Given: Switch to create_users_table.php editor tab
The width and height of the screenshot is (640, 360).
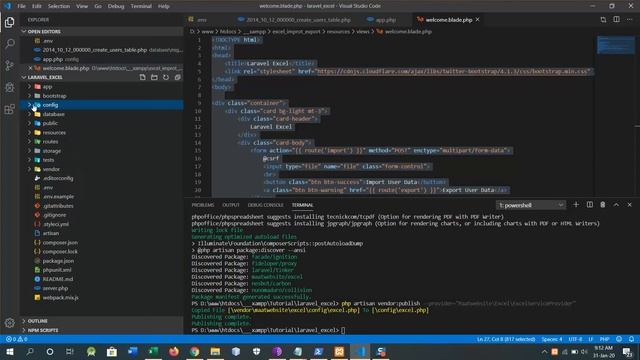Looking at the screenshot, I should point(298,20).
